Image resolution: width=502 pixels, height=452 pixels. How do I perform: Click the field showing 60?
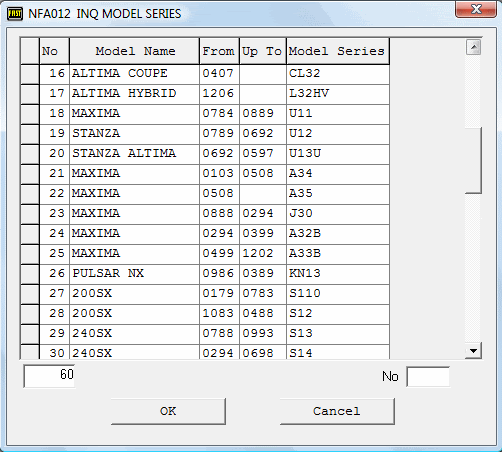pos(49,376)
